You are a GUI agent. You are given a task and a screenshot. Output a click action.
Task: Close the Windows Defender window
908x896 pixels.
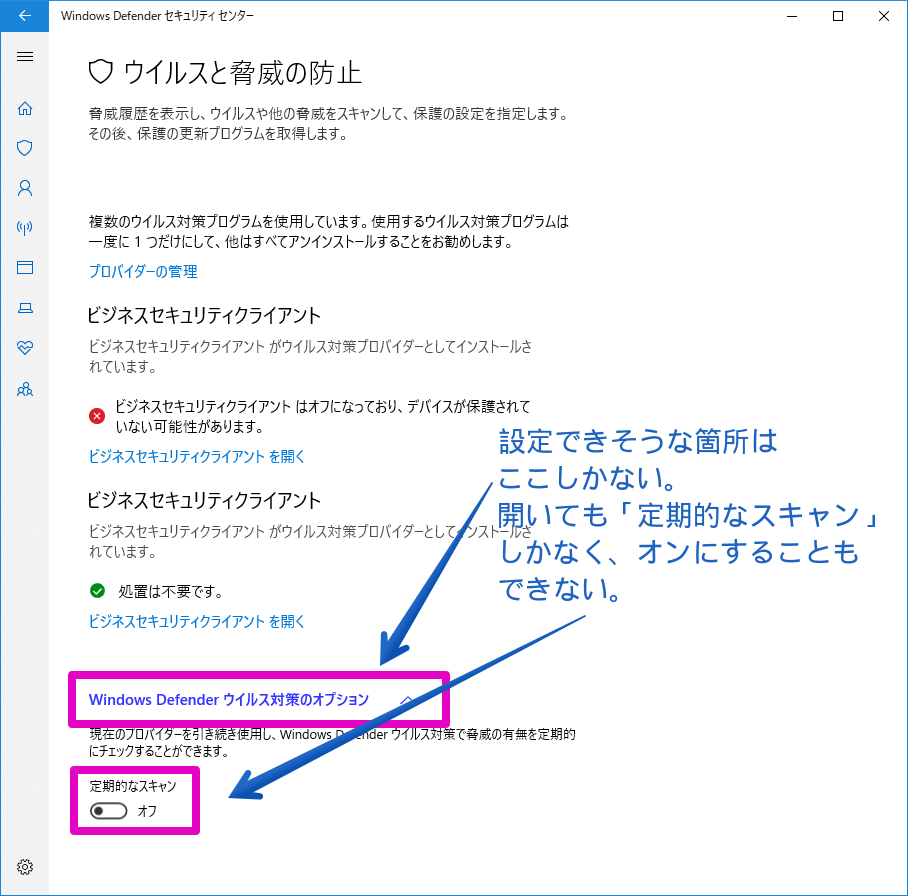(884, 16)
